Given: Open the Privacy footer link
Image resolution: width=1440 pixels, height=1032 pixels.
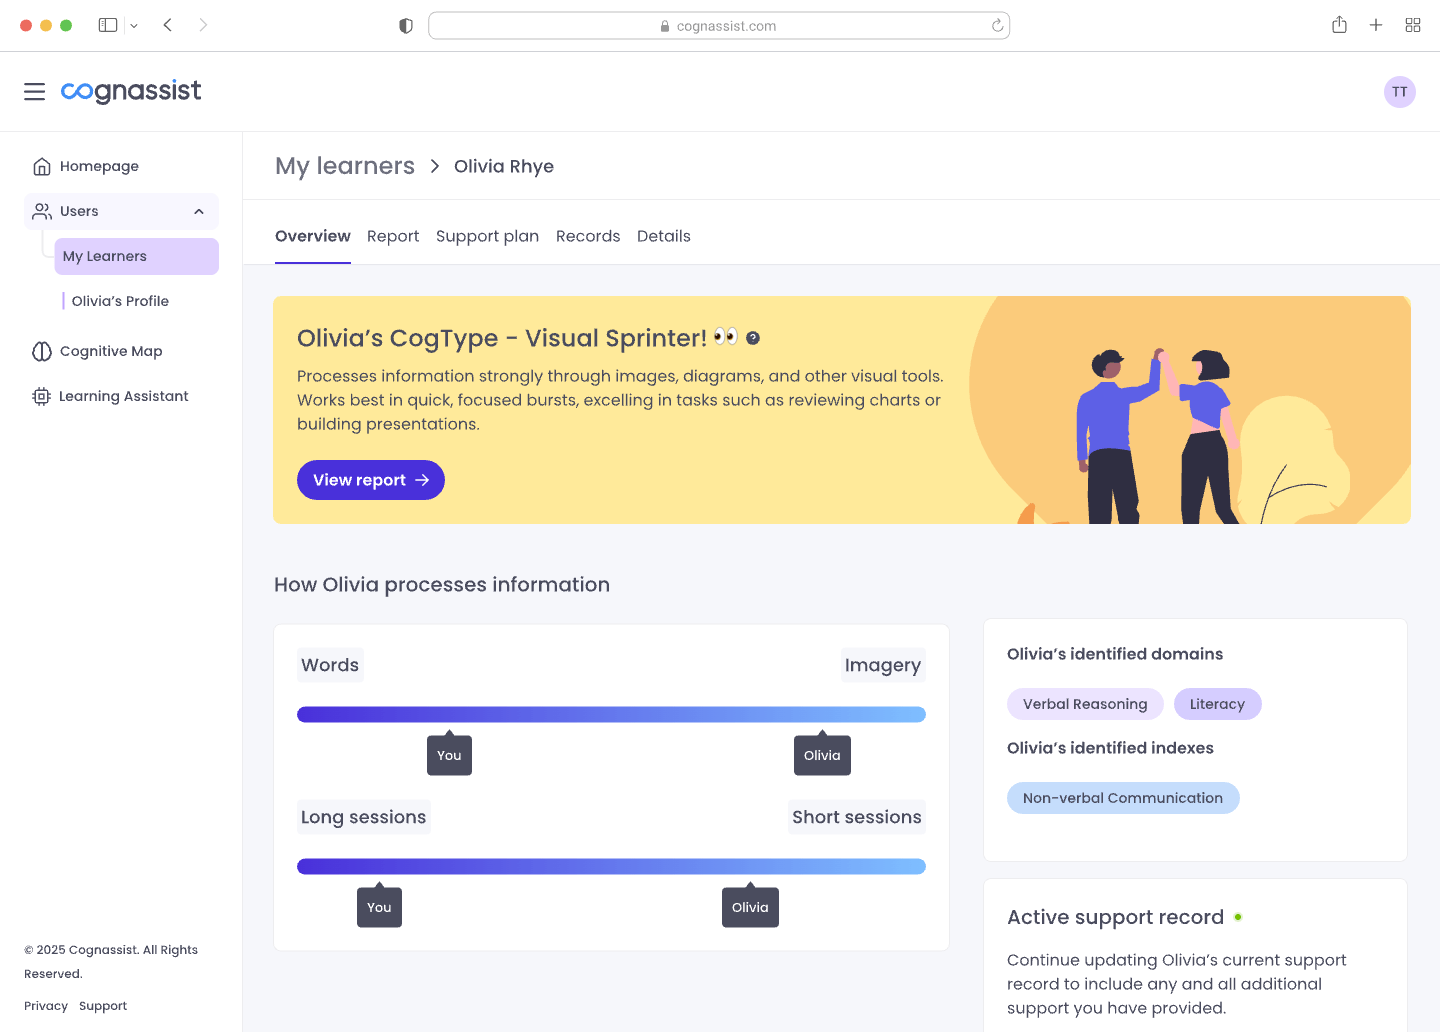Looking at the screenshot, I should pos(46,1006).
